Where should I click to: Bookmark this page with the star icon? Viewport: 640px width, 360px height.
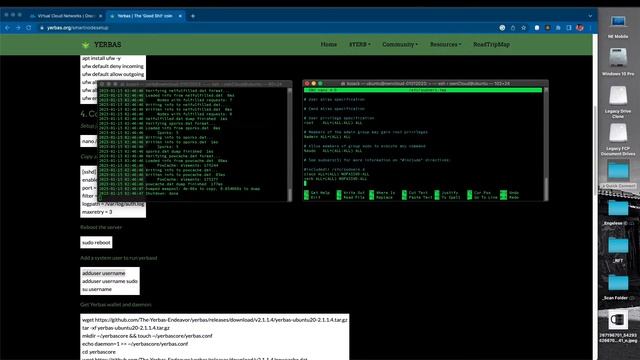tap(523, 28)
